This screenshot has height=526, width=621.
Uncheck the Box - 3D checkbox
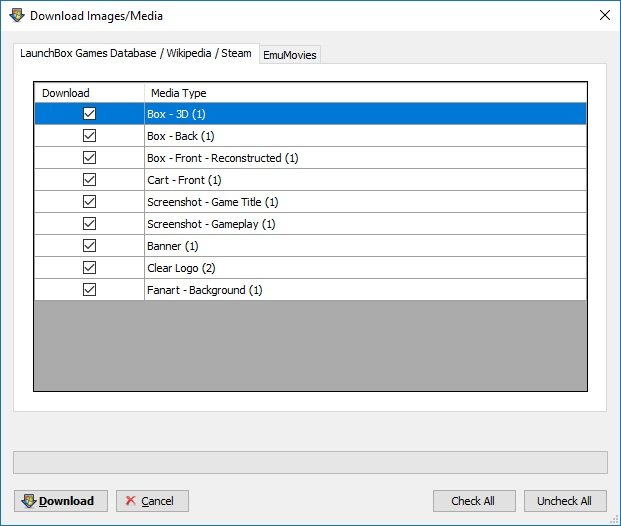click(x=90, y=114)
